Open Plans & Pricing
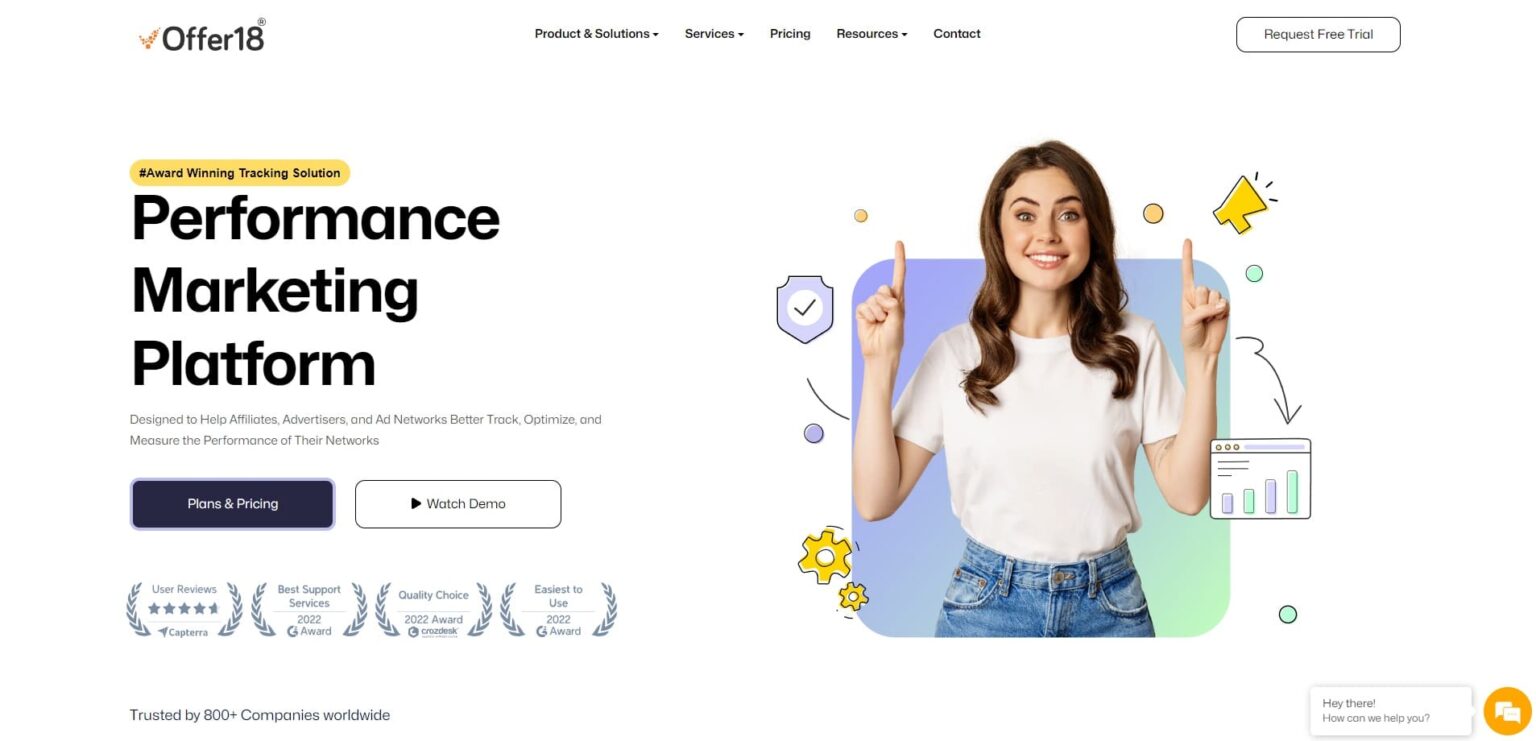Viewport: 1536px width, 741px height. pos(232,503)
